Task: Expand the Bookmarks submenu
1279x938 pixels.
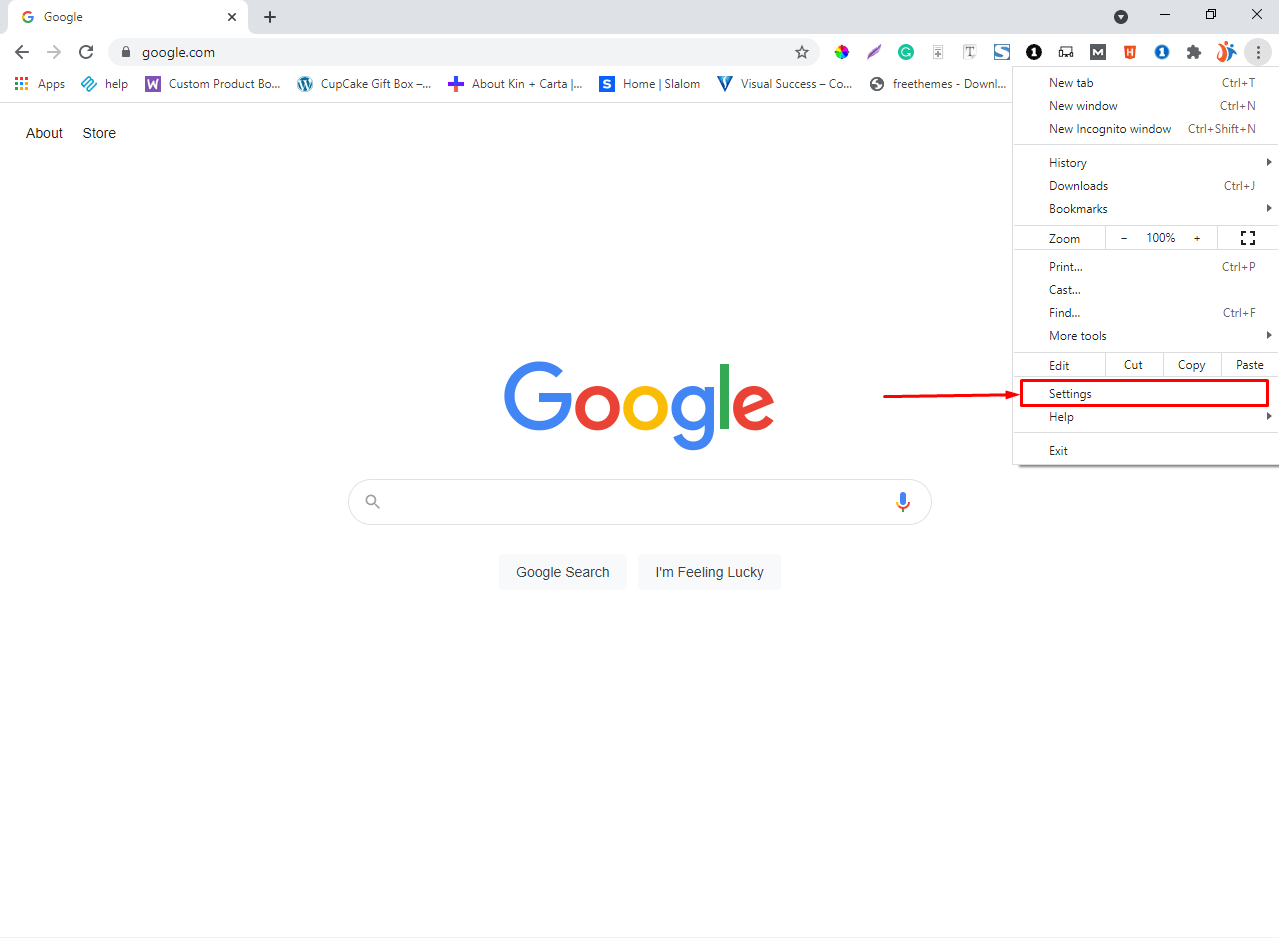Action: coord(1078,208)
